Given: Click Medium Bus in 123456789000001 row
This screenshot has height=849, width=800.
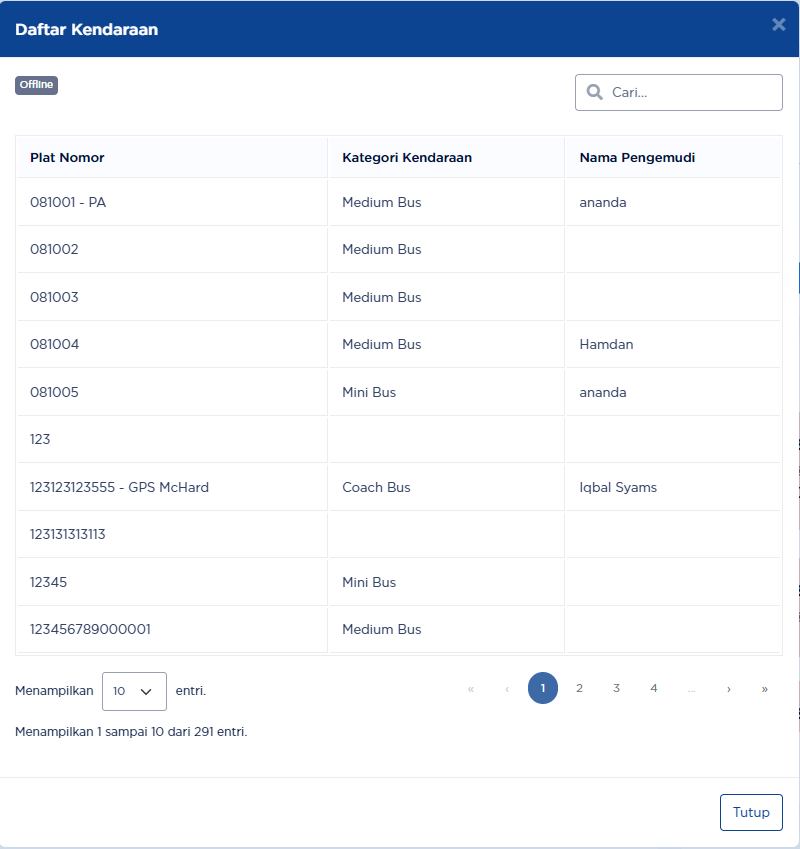Looking at the screenshot, I should pyautogui.click(x=382, y=630).
